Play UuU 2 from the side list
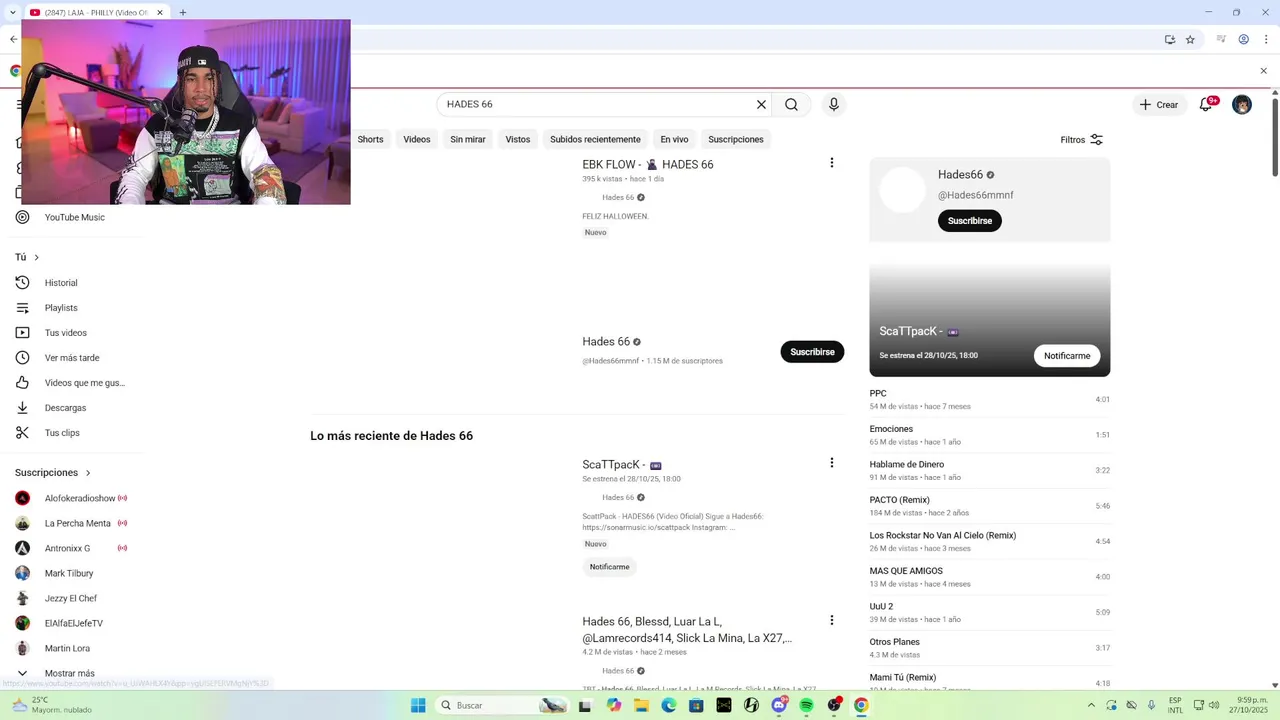Image resolution: width=1280 pixels, height=720 pixels. 990,613
